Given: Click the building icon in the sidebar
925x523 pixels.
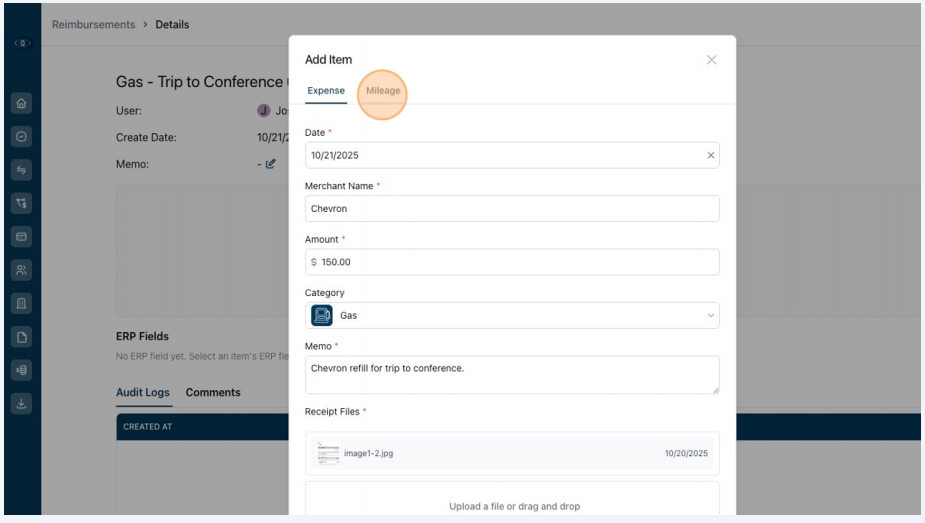Looking at the screenshot, I should (21, 303).
